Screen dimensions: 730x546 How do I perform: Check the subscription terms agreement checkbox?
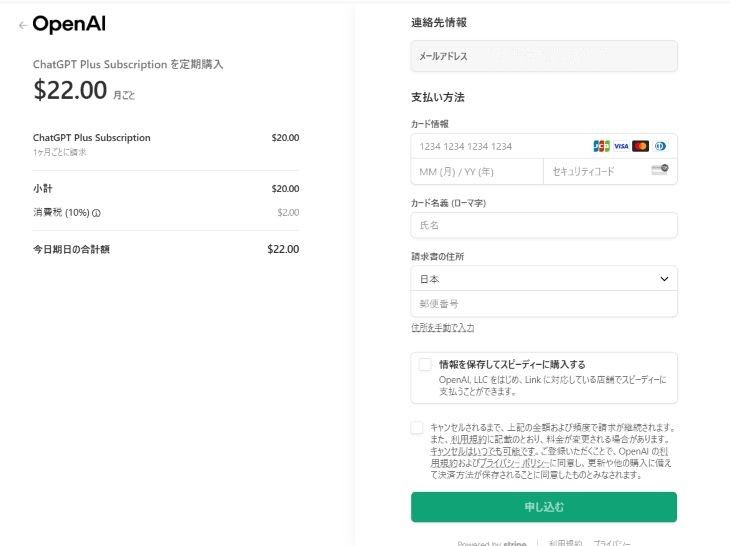417,428
